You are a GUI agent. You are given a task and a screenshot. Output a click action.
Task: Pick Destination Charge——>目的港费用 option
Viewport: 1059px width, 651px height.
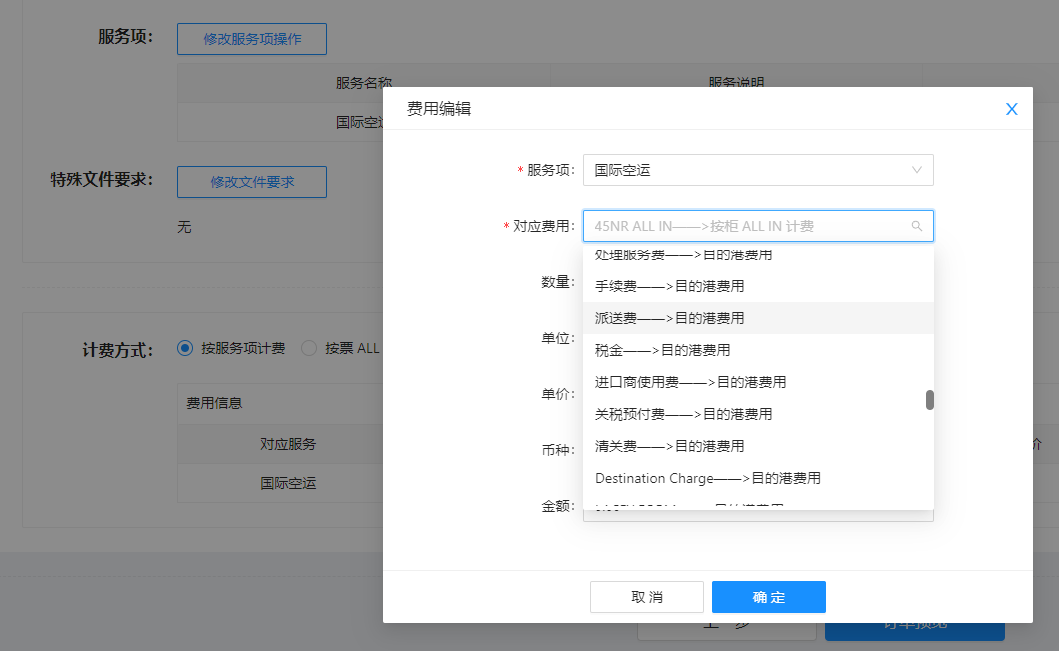point(707,478)
